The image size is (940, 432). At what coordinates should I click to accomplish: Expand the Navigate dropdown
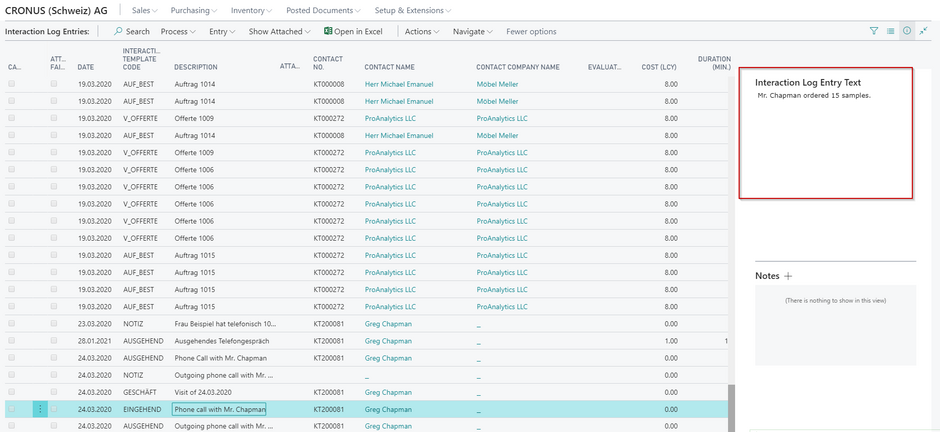pyautogui.click(x=472, y=32)
